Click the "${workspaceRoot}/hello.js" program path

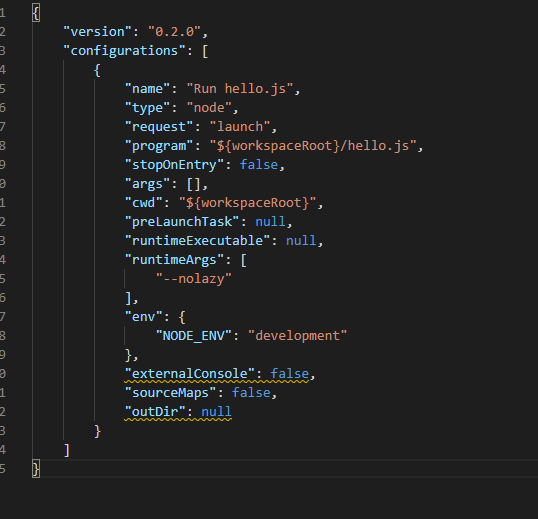pos(313,146)
